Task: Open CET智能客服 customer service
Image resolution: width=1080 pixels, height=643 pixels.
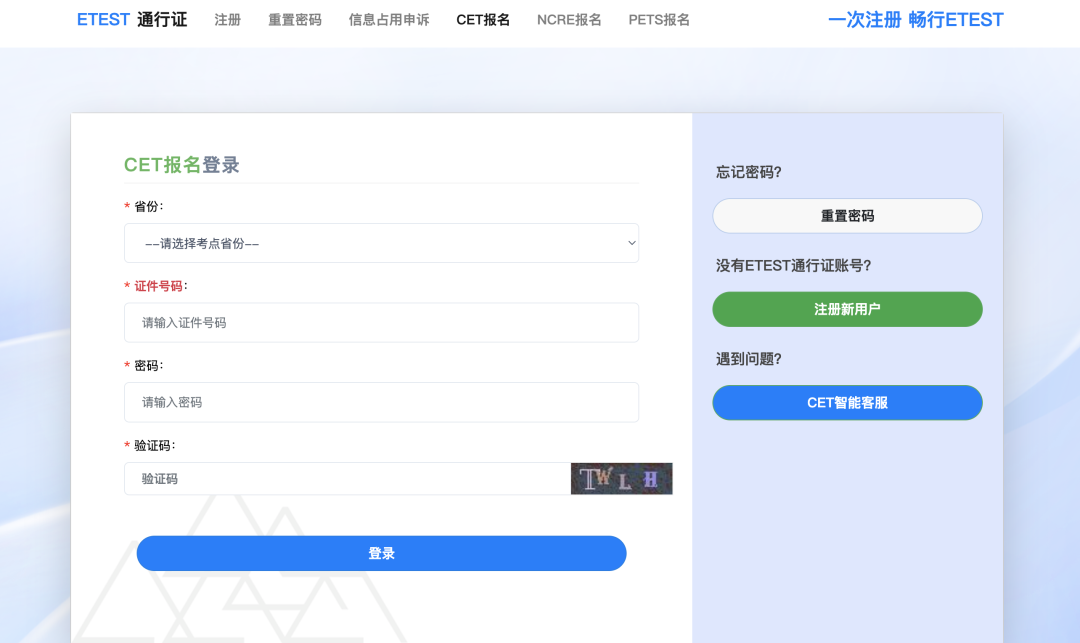Action: point(847,402)
